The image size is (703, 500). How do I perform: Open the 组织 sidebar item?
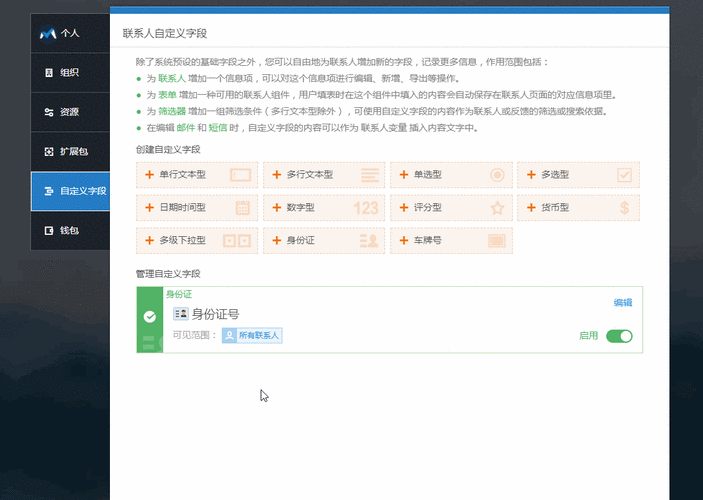point(70,73)
